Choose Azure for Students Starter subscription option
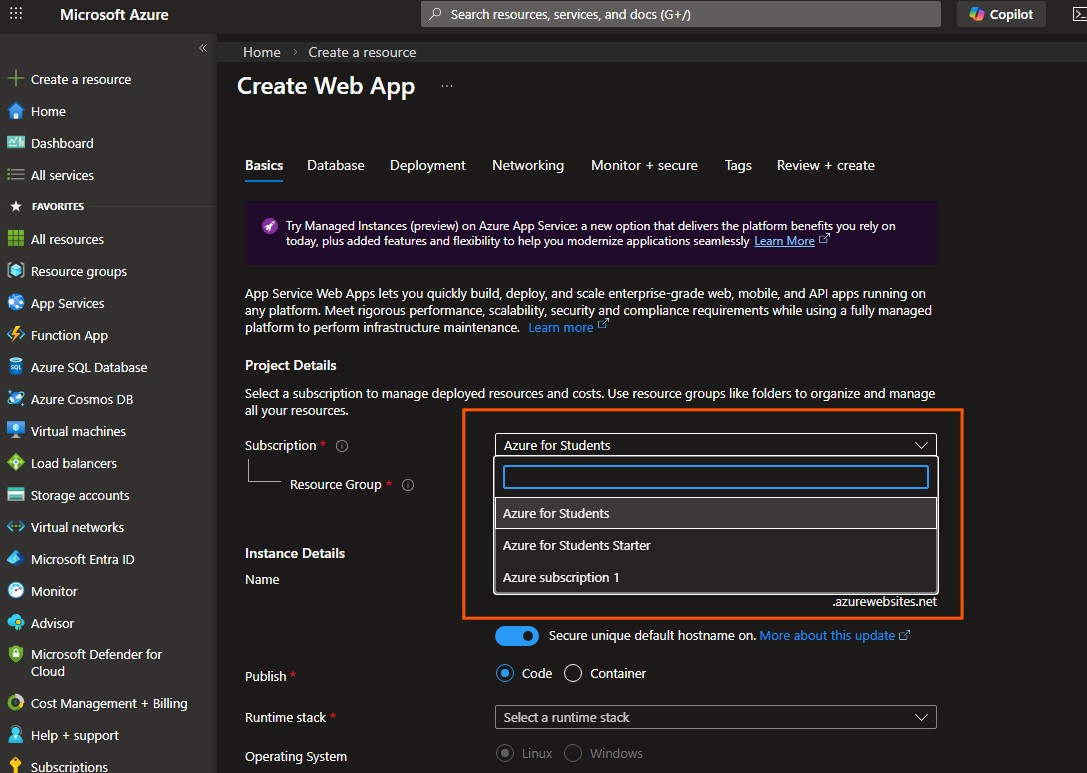 coord(715,546)
